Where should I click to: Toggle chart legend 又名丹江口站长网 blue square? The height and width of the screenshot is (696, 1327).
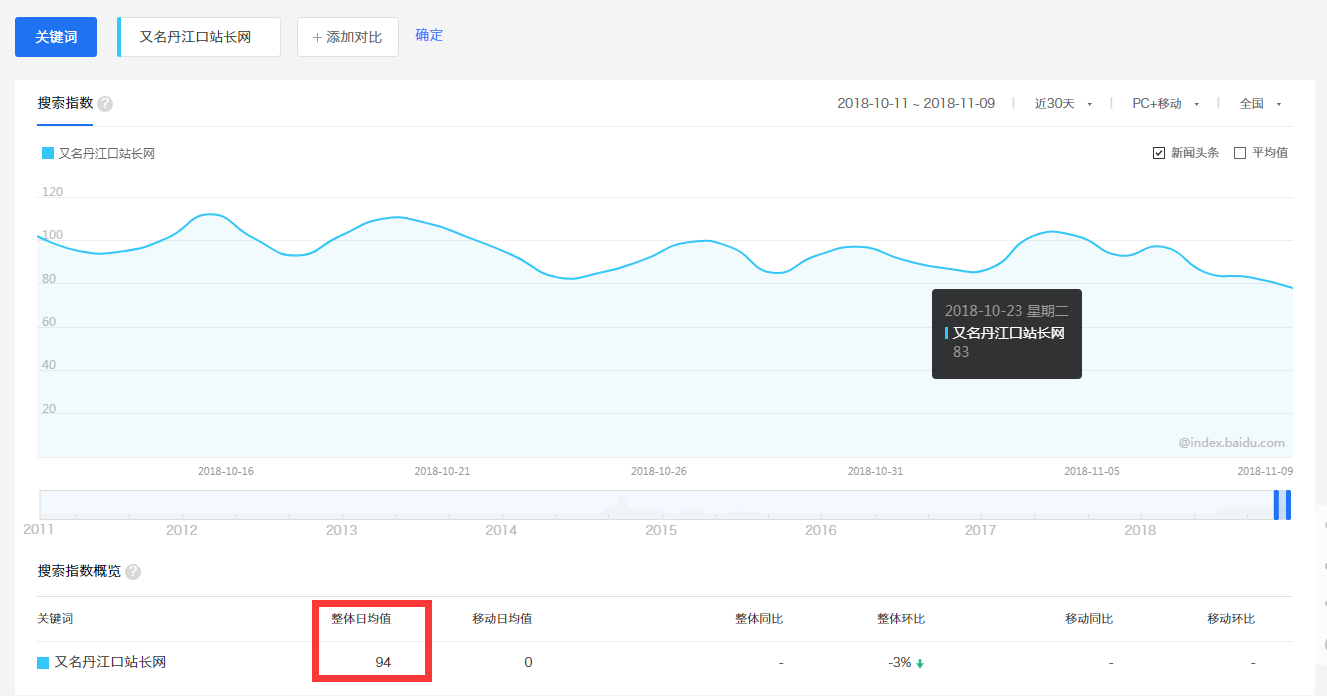tap(48, 153)
